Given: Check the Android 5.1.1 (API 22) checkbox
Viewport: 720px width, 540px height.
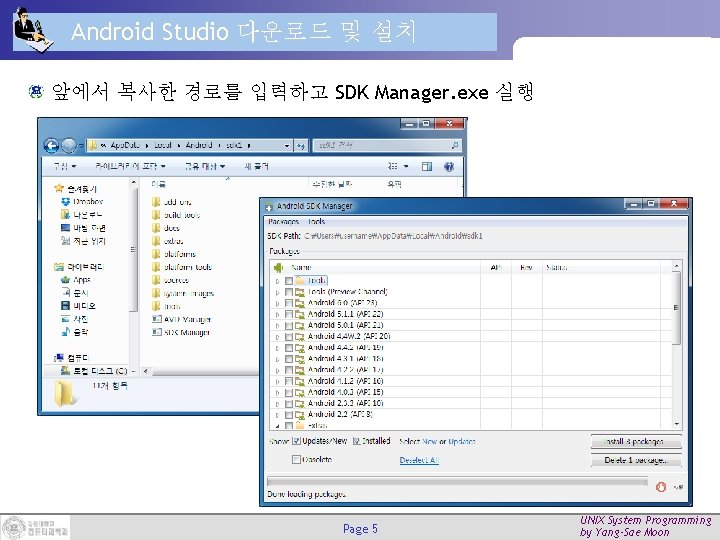Looking at the screenshot, I should 289,314.
